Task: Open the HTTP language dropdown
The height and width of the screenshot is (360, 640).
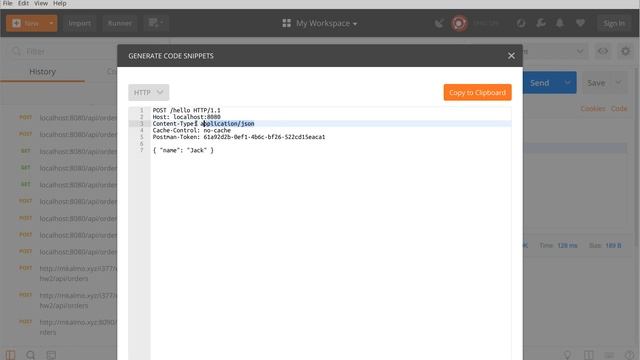Action: point(149,93)
